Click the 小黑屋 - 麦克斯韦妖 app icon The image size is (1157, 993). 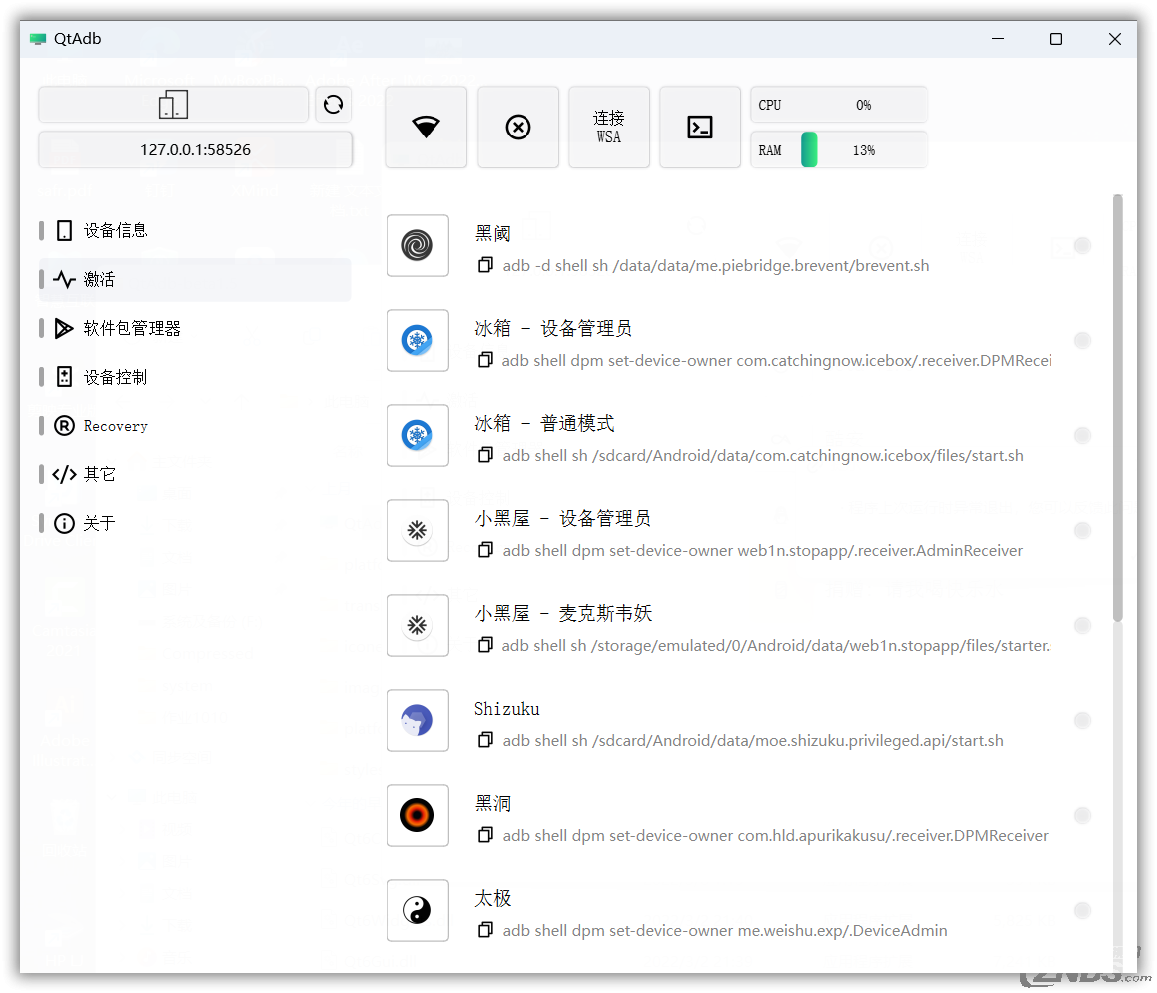418,626
